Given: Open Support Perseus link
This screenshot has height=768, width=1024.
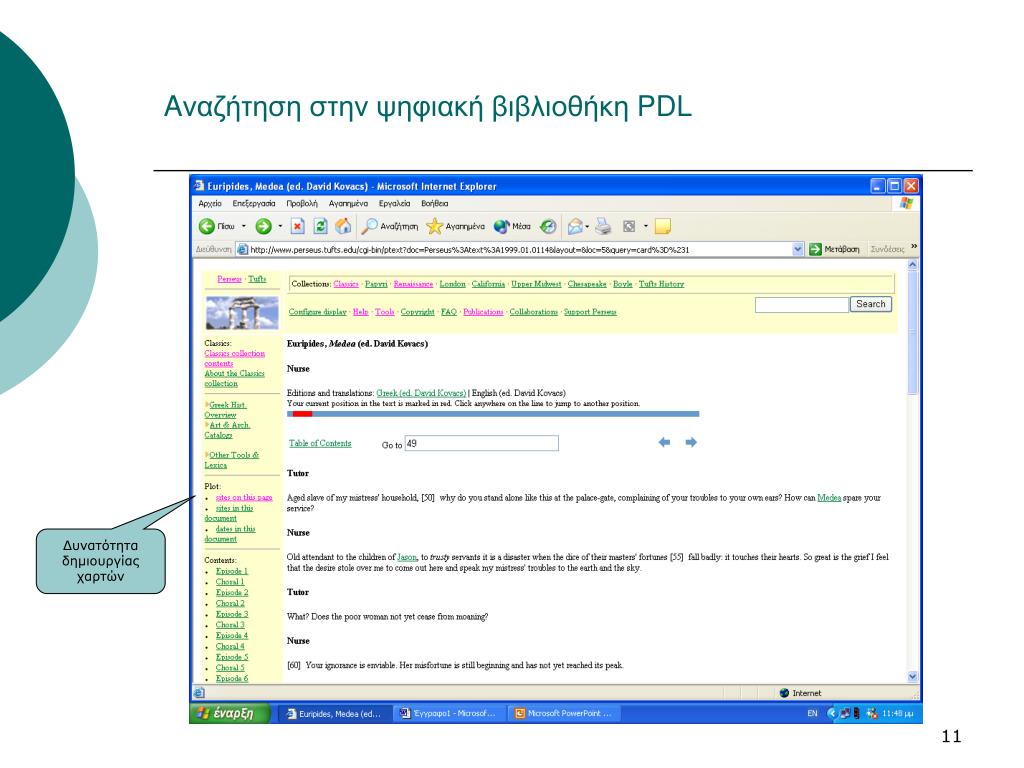Looking at the screenshot, I should click(590, 312).
